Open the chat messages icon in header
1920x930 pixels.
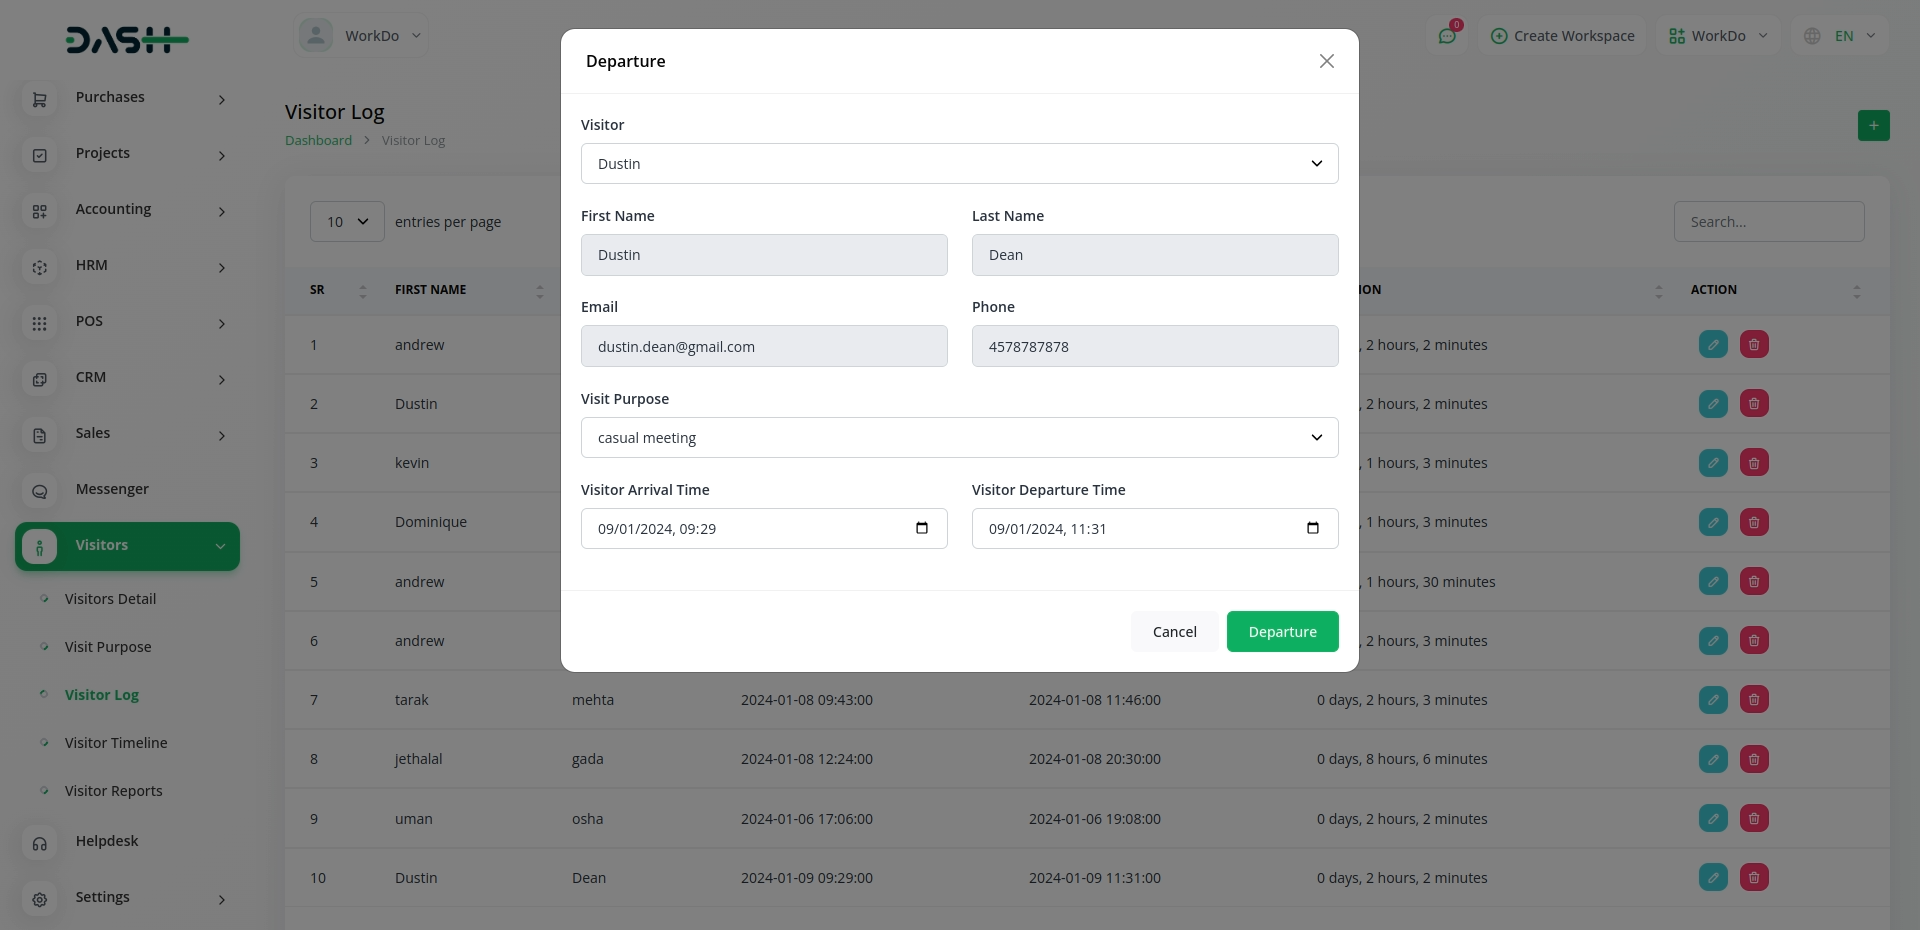1446,36
